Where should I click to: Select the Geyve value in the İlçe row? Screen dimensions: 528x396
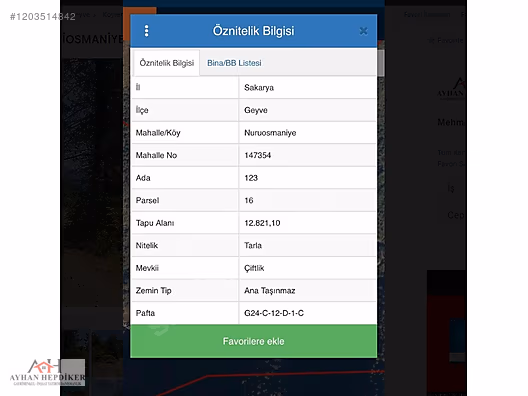[256, 110]
